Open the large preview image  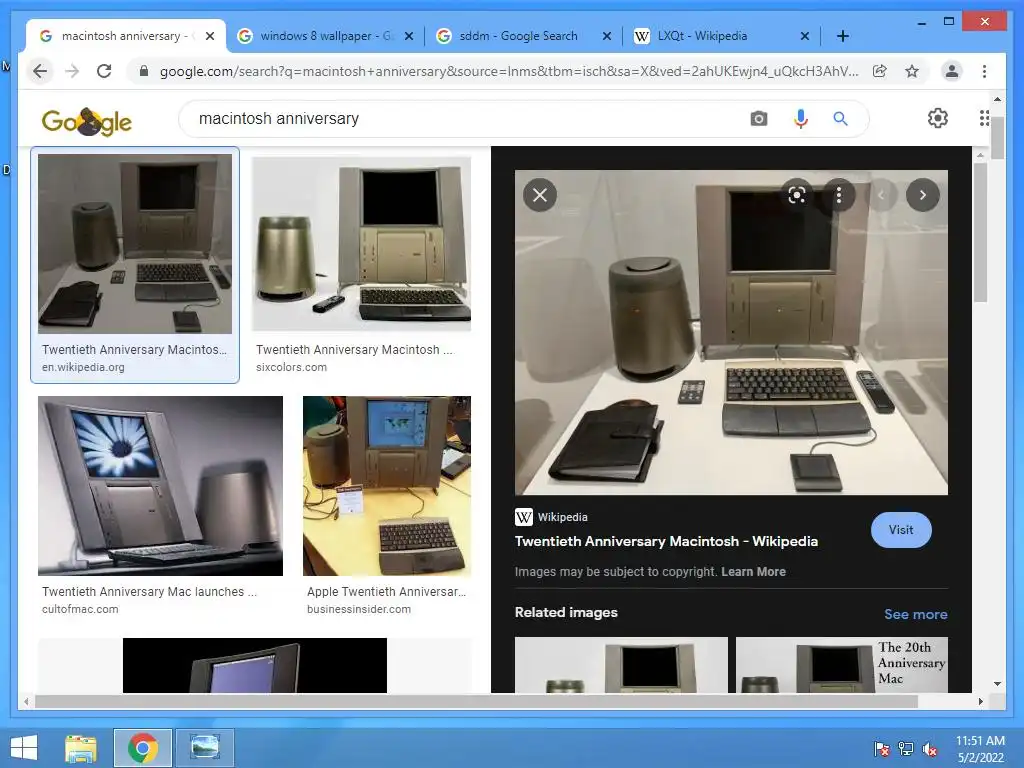[731, 332]
